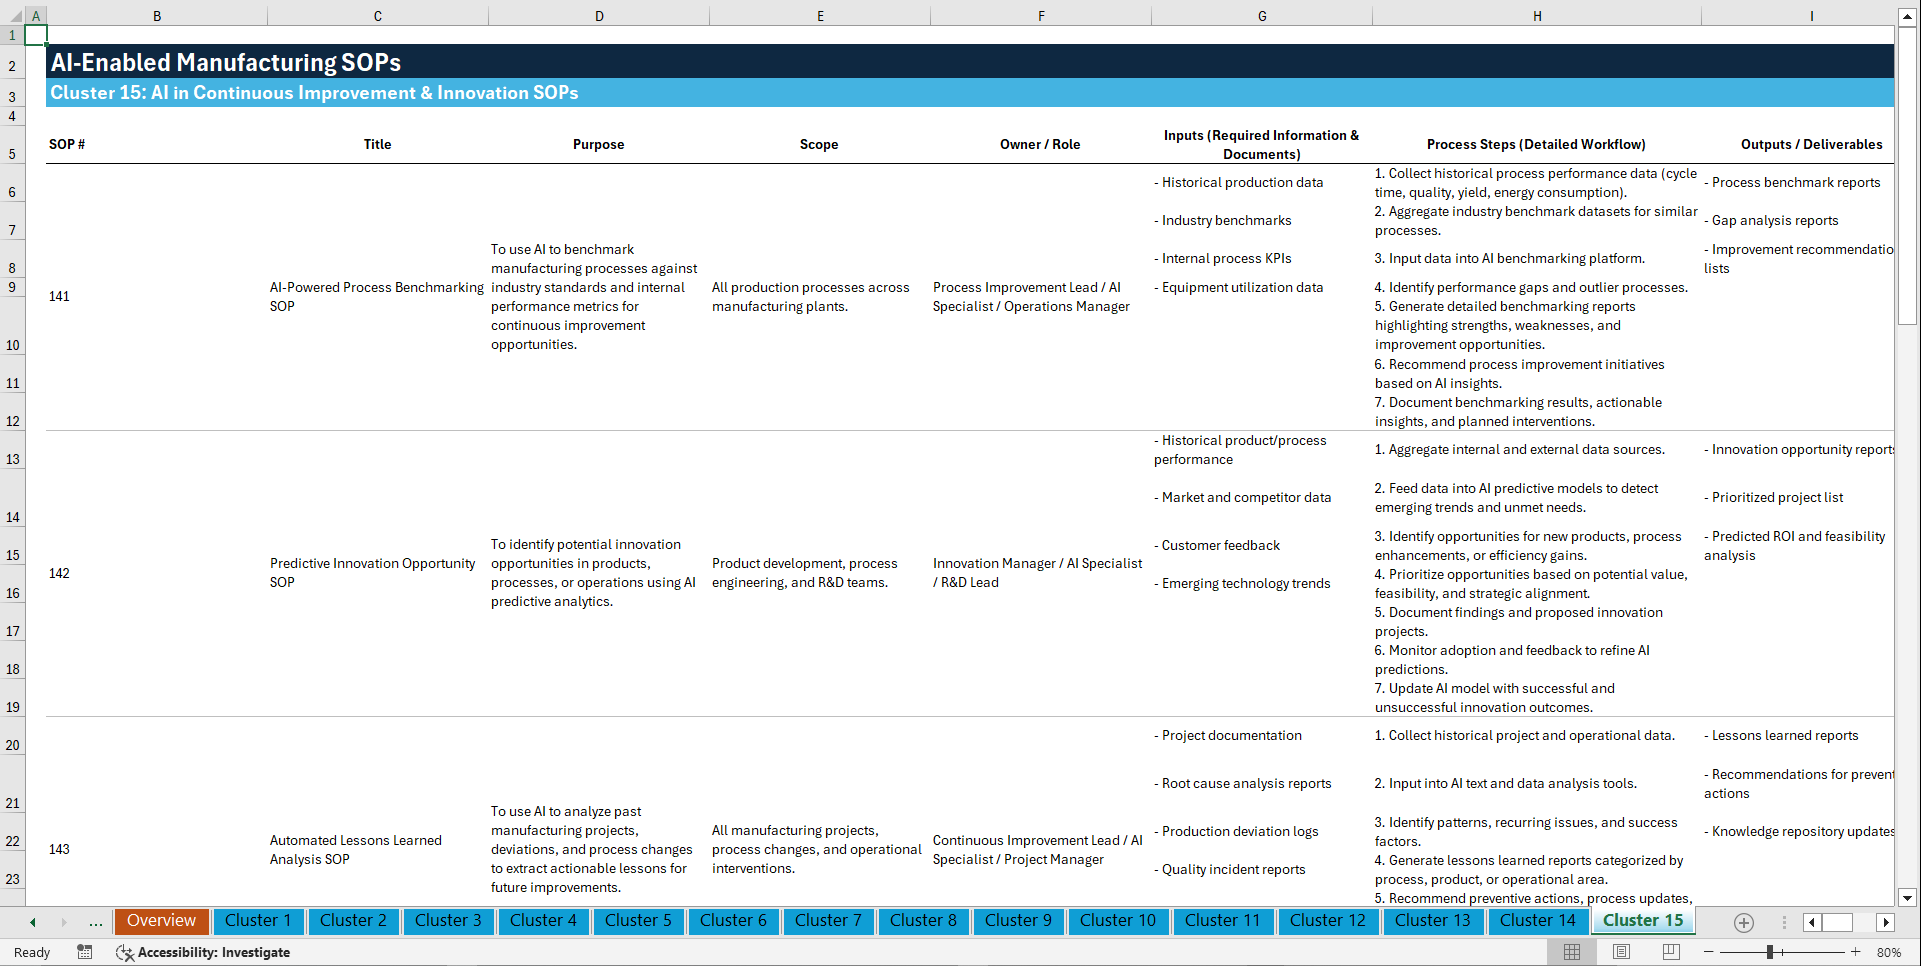The width and height of the screenshot is (1921, 966).
Task: Open the All Sheets list via the ellipsis
Action: coord(95,922)
